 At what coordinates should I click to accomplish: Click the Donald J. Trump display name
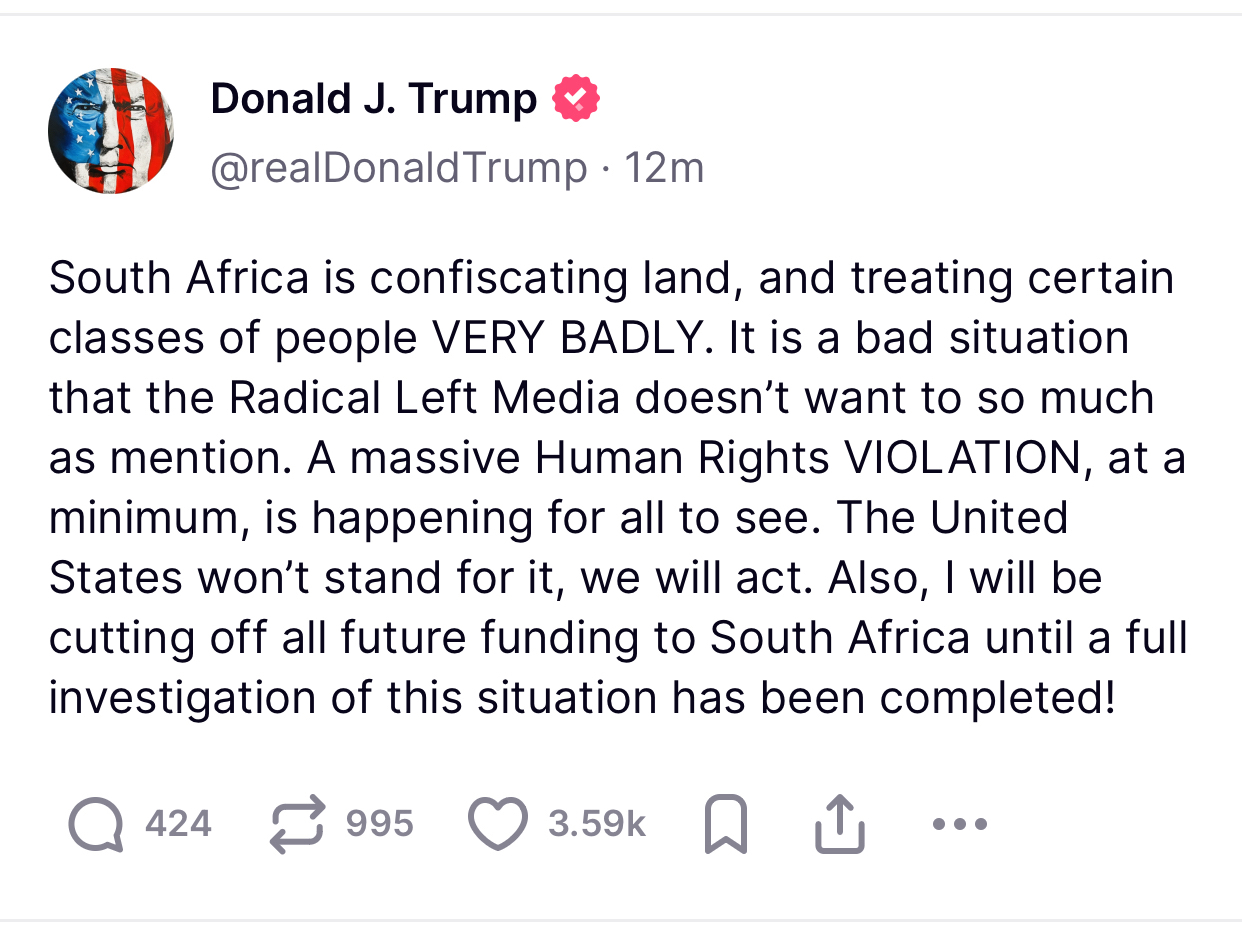[x=374, y=98]
